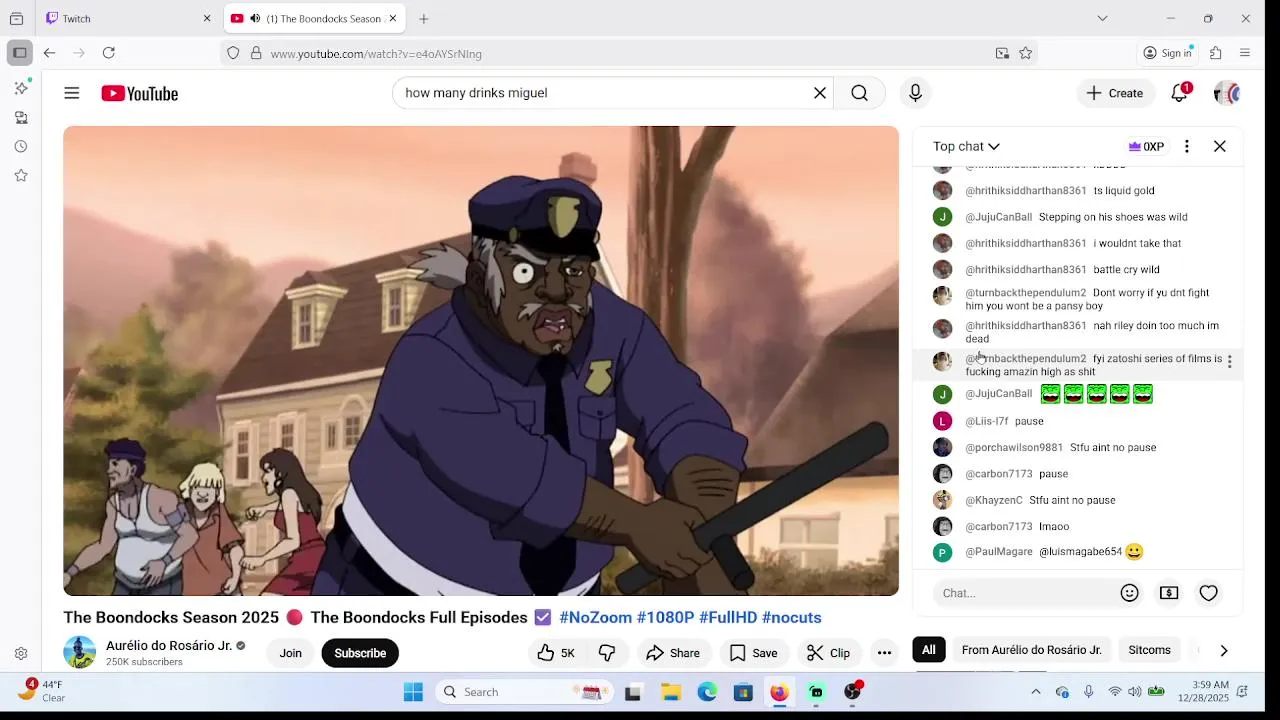Screen dimensions: 1280x720
Task: Open the 0XP channel points badge
Action: pyautogui.click(x=1146, y=147)
